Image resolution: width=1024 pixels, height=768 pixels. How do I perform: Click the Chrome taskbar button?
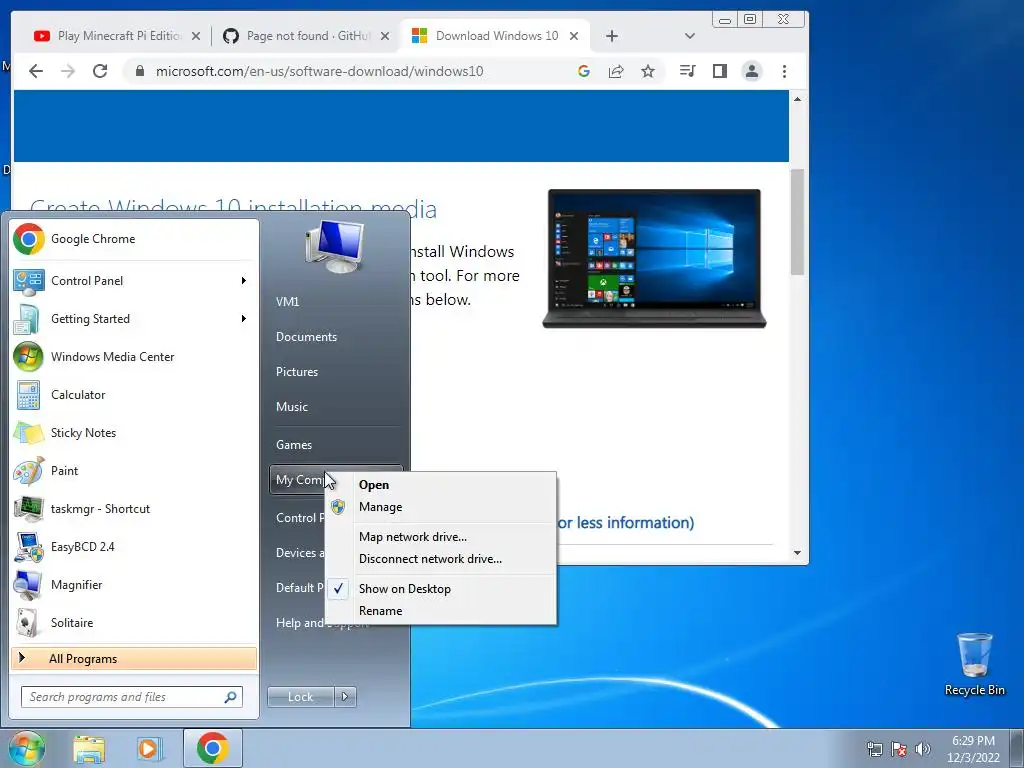(212, 748)
